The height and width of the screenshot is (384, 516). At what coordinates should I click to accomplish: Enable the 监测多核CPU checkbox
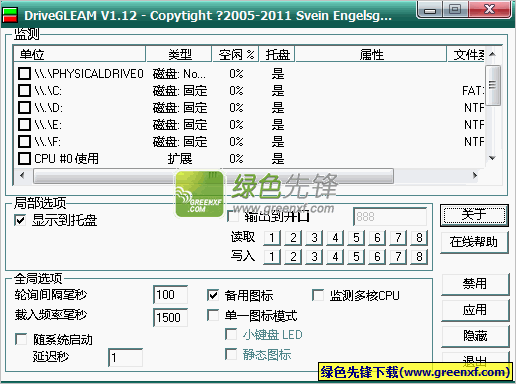(x=318, y=295)
